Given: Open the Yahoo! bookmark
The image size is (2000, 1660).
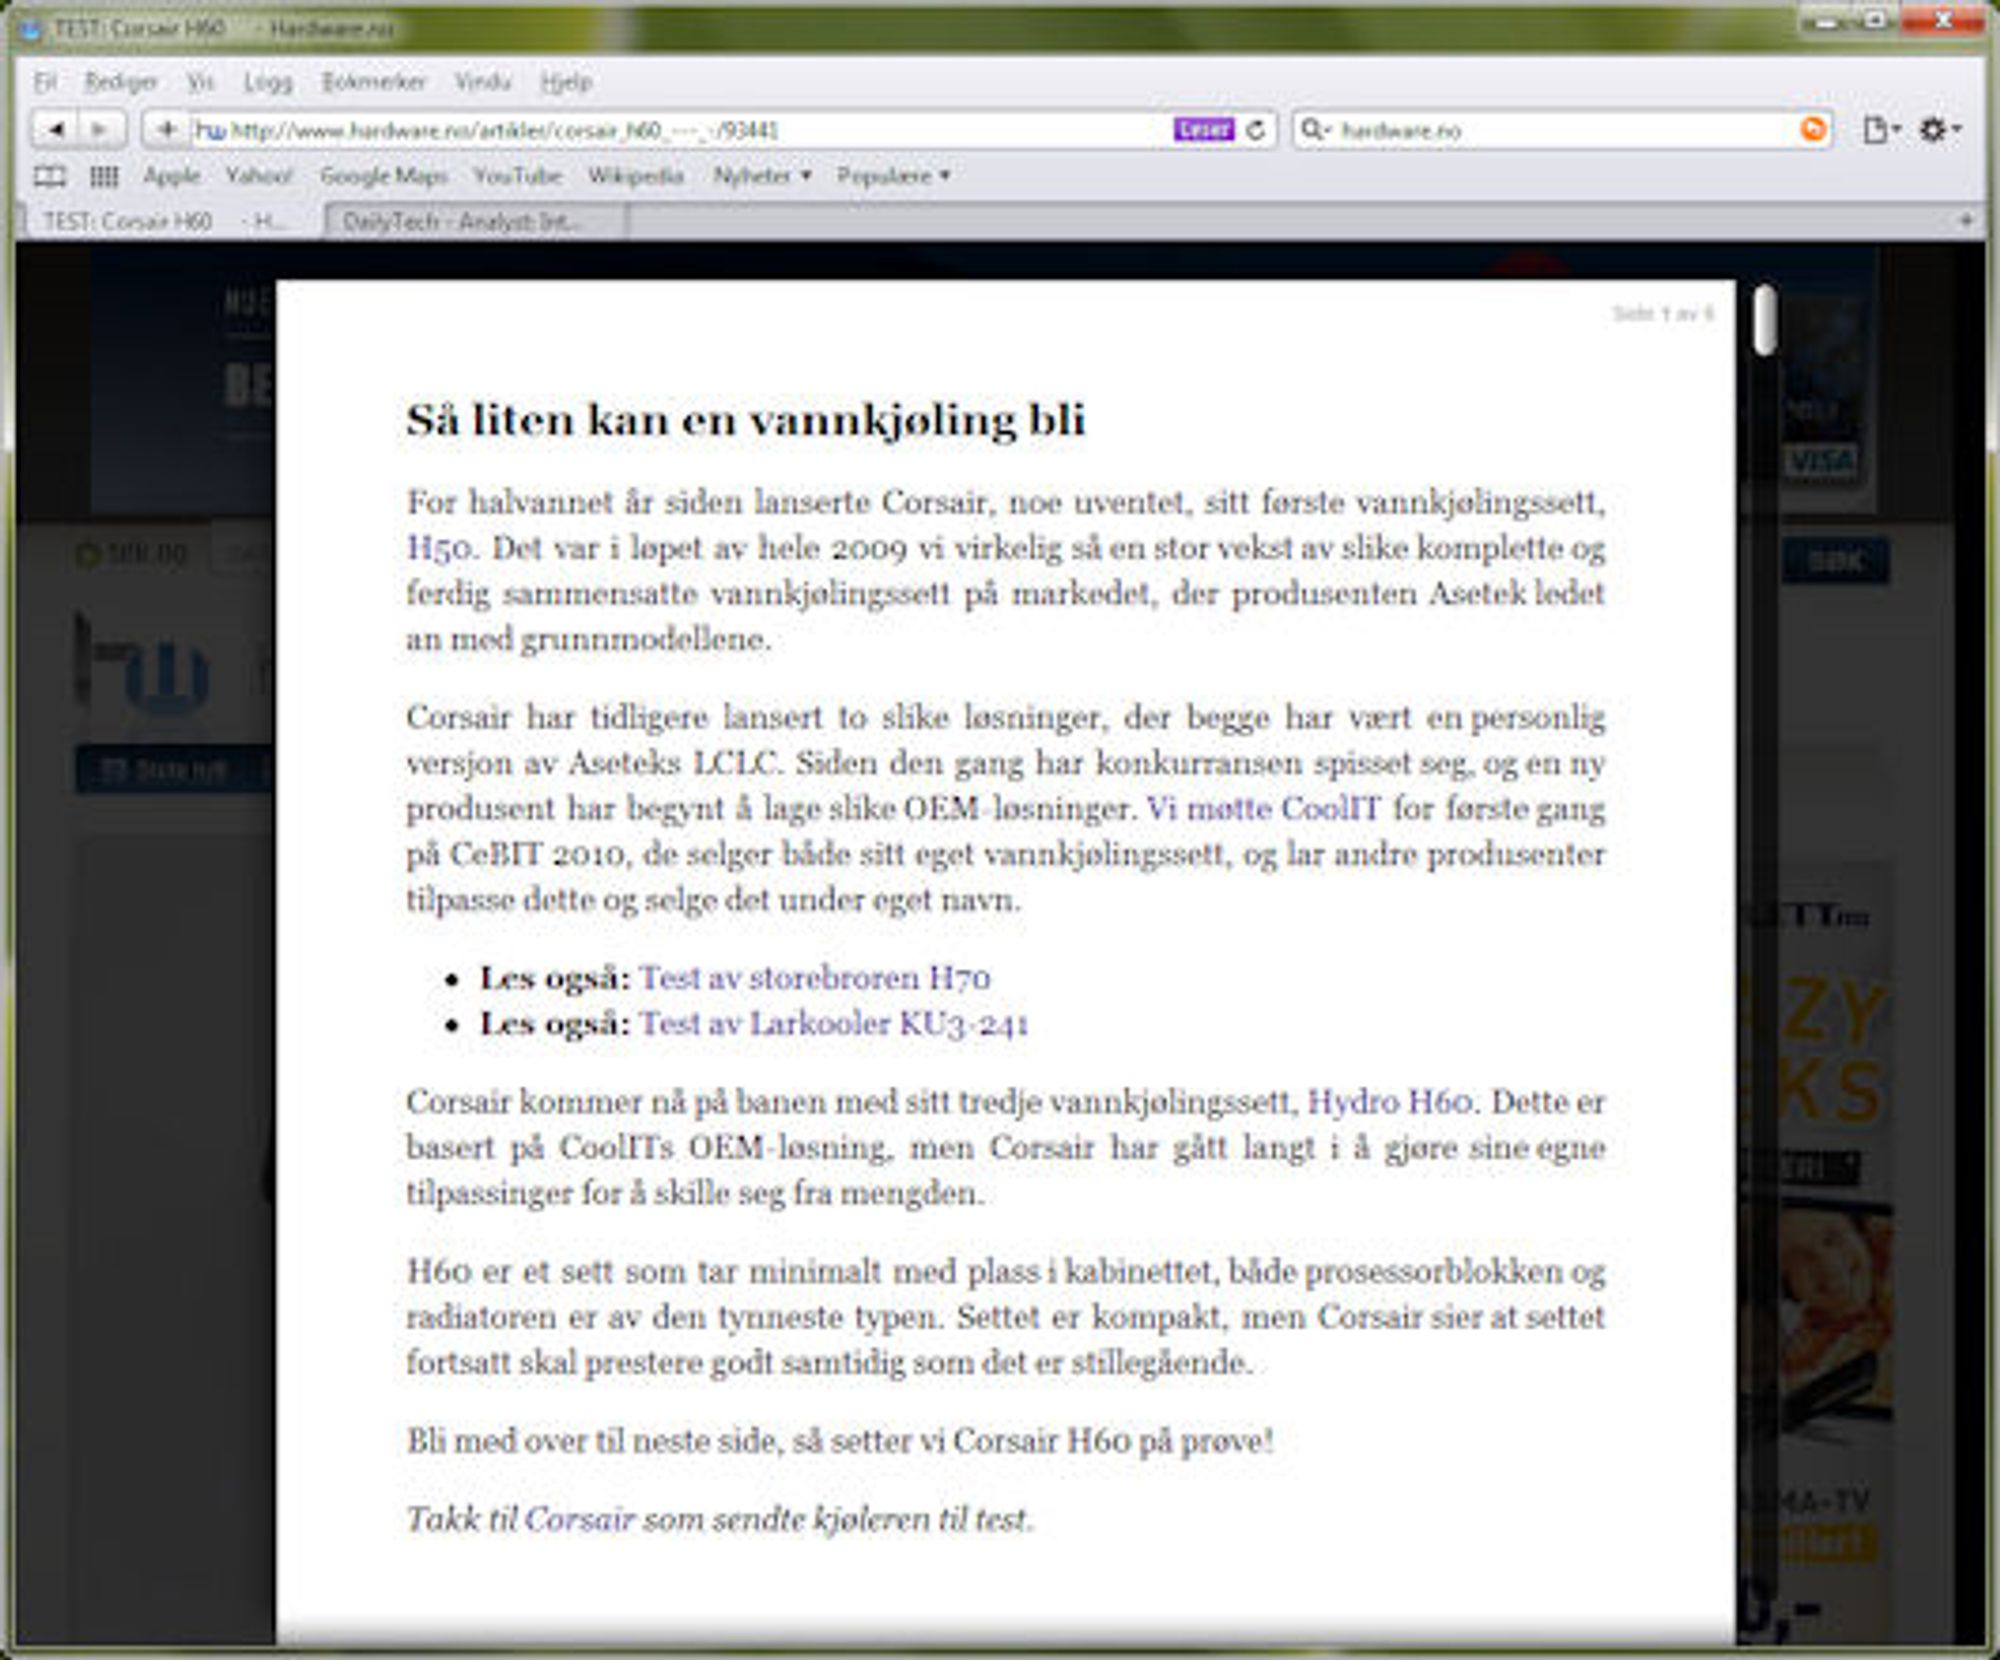Looking at the screenshot, I should [258, 176].
